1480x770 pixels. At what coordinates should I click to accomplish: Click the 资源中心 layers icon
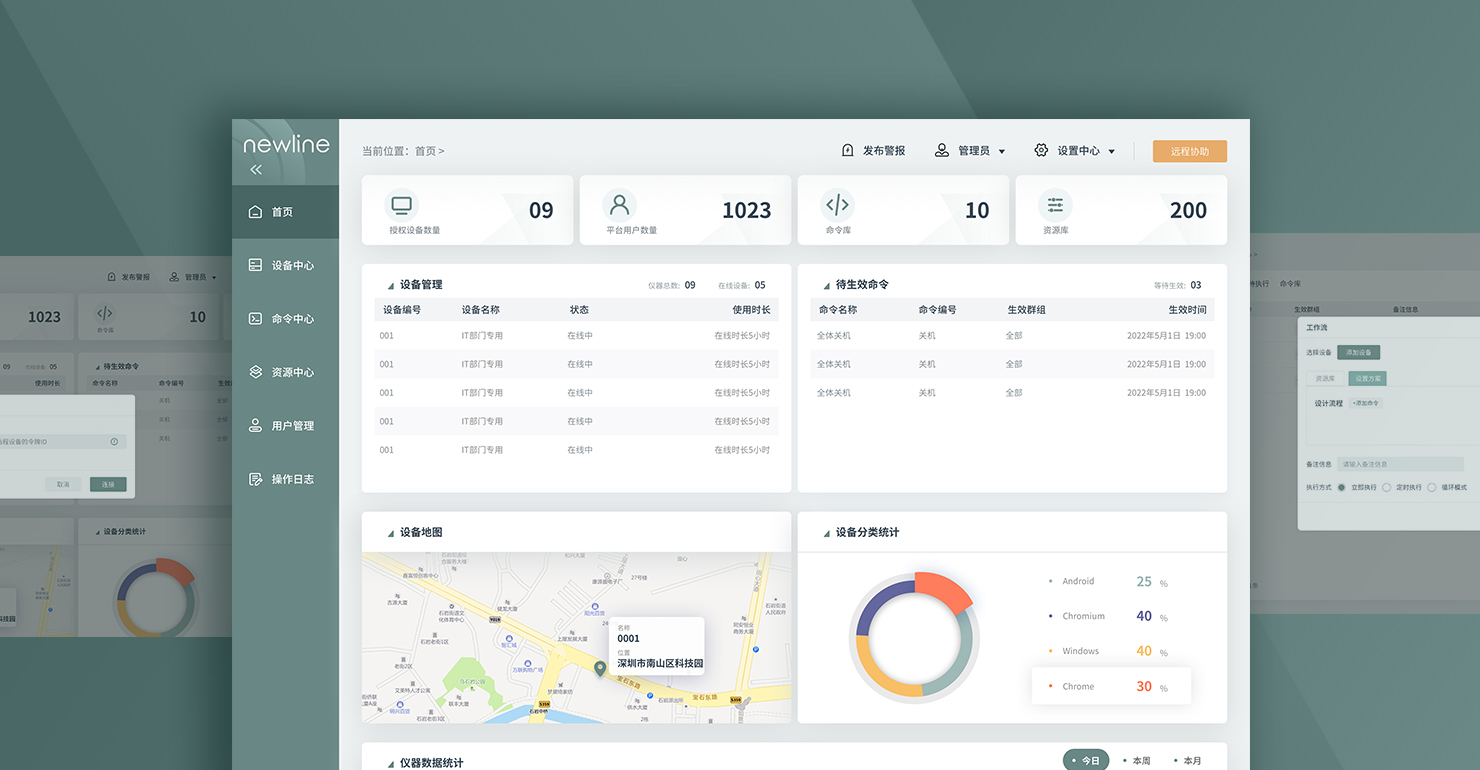(x=255, y=372)
